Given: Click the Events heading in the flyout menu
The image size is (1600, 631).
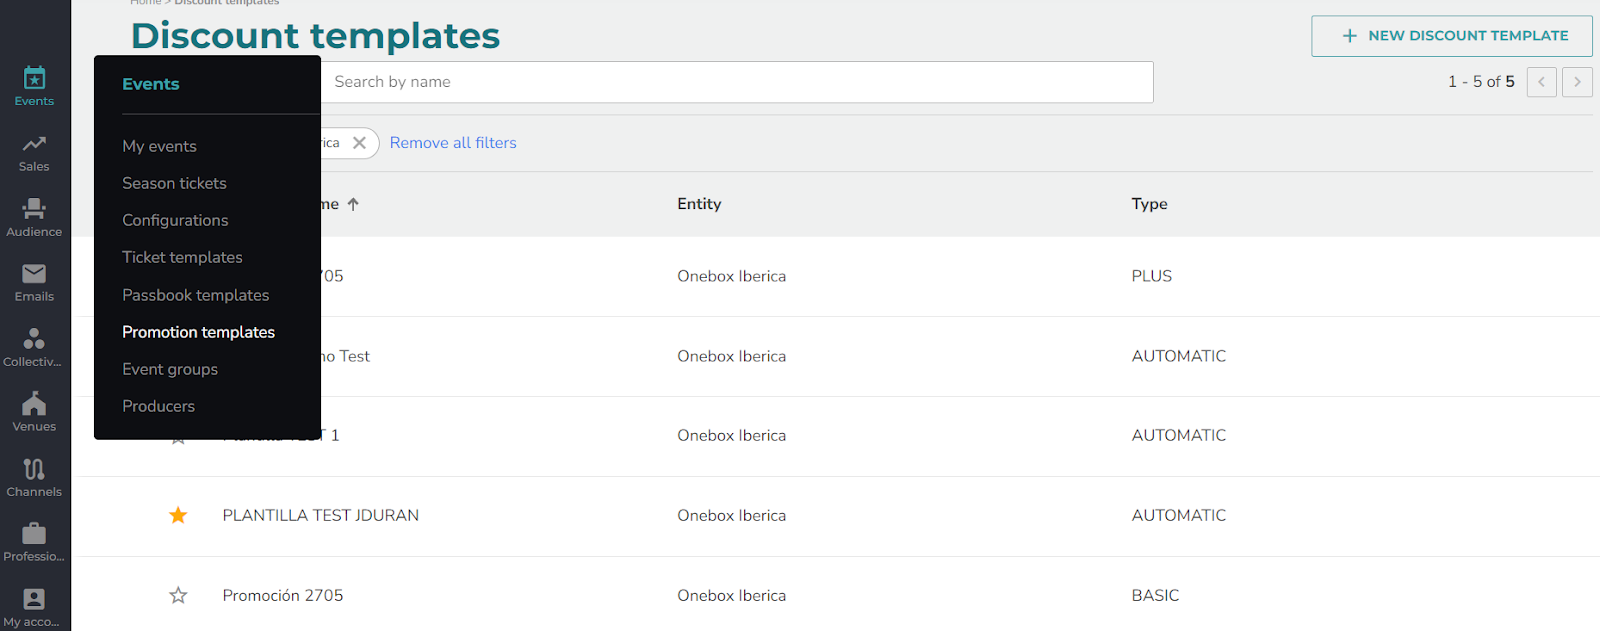Looking at the screenshot, I should (151, 84).
